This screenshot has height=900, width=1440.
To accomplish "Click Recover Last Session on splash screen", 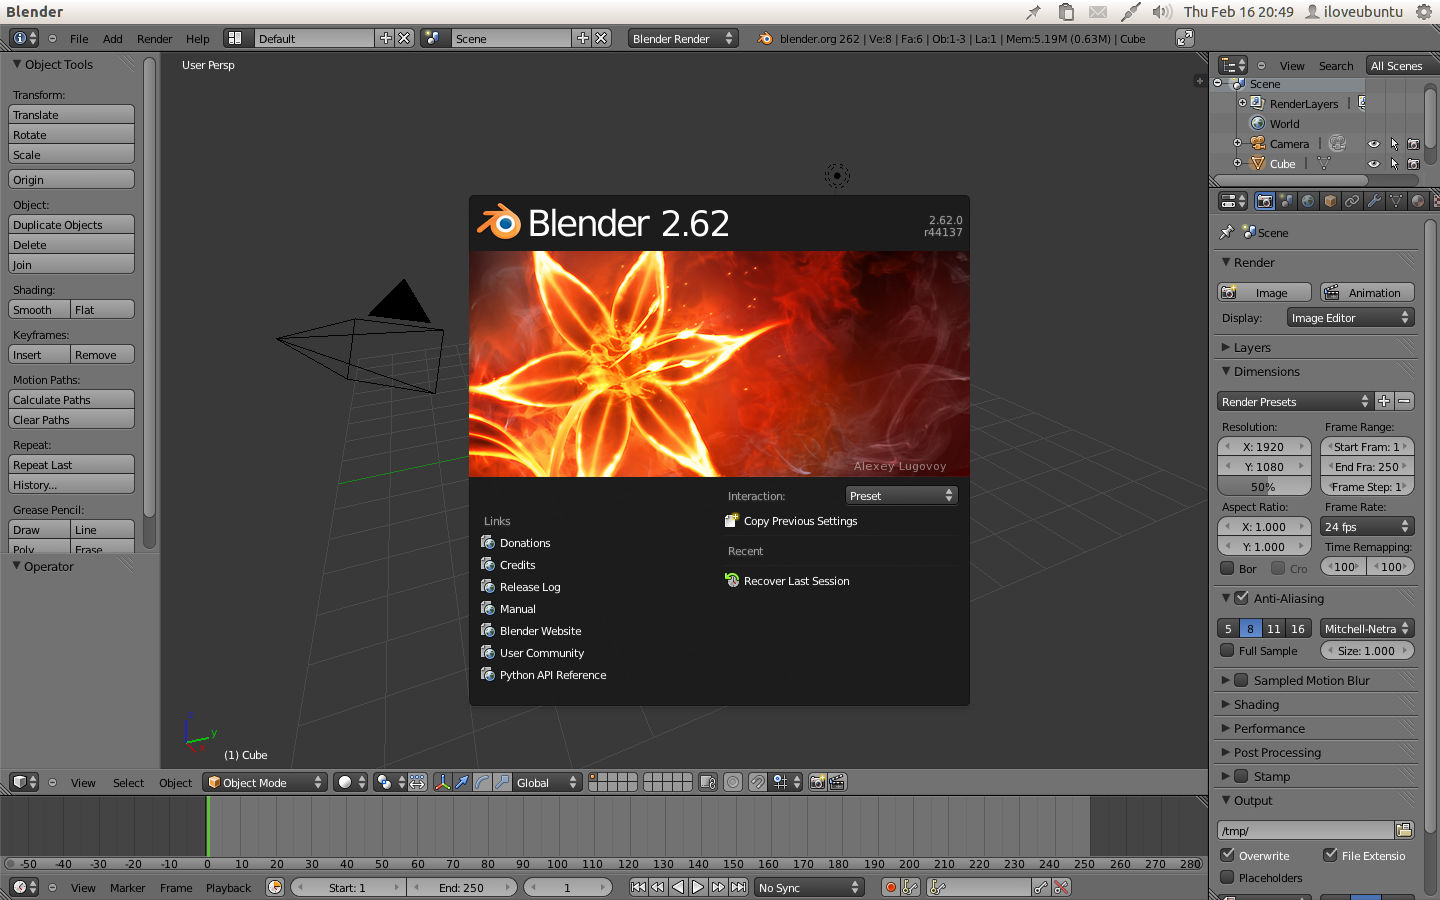I will tap(795, 581).
